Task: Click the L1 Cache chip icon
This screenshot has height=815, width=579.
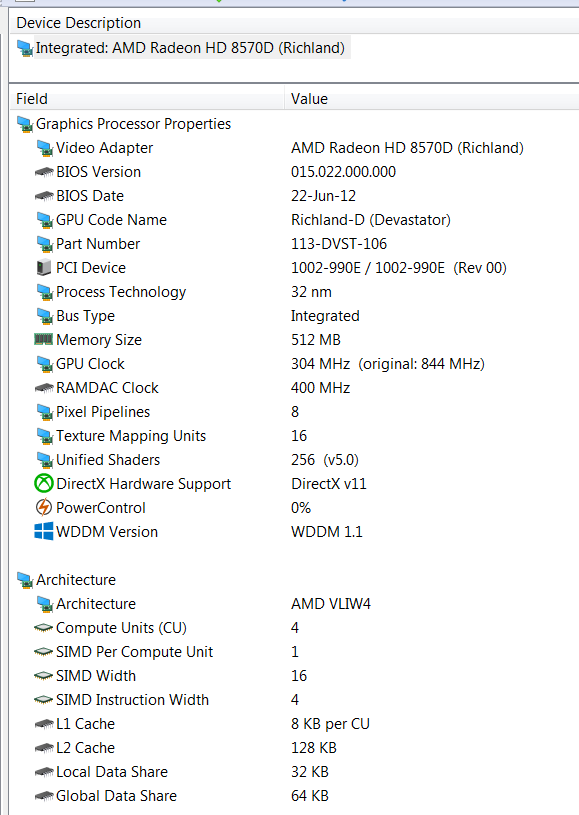Action: click(x=44, y=724)
